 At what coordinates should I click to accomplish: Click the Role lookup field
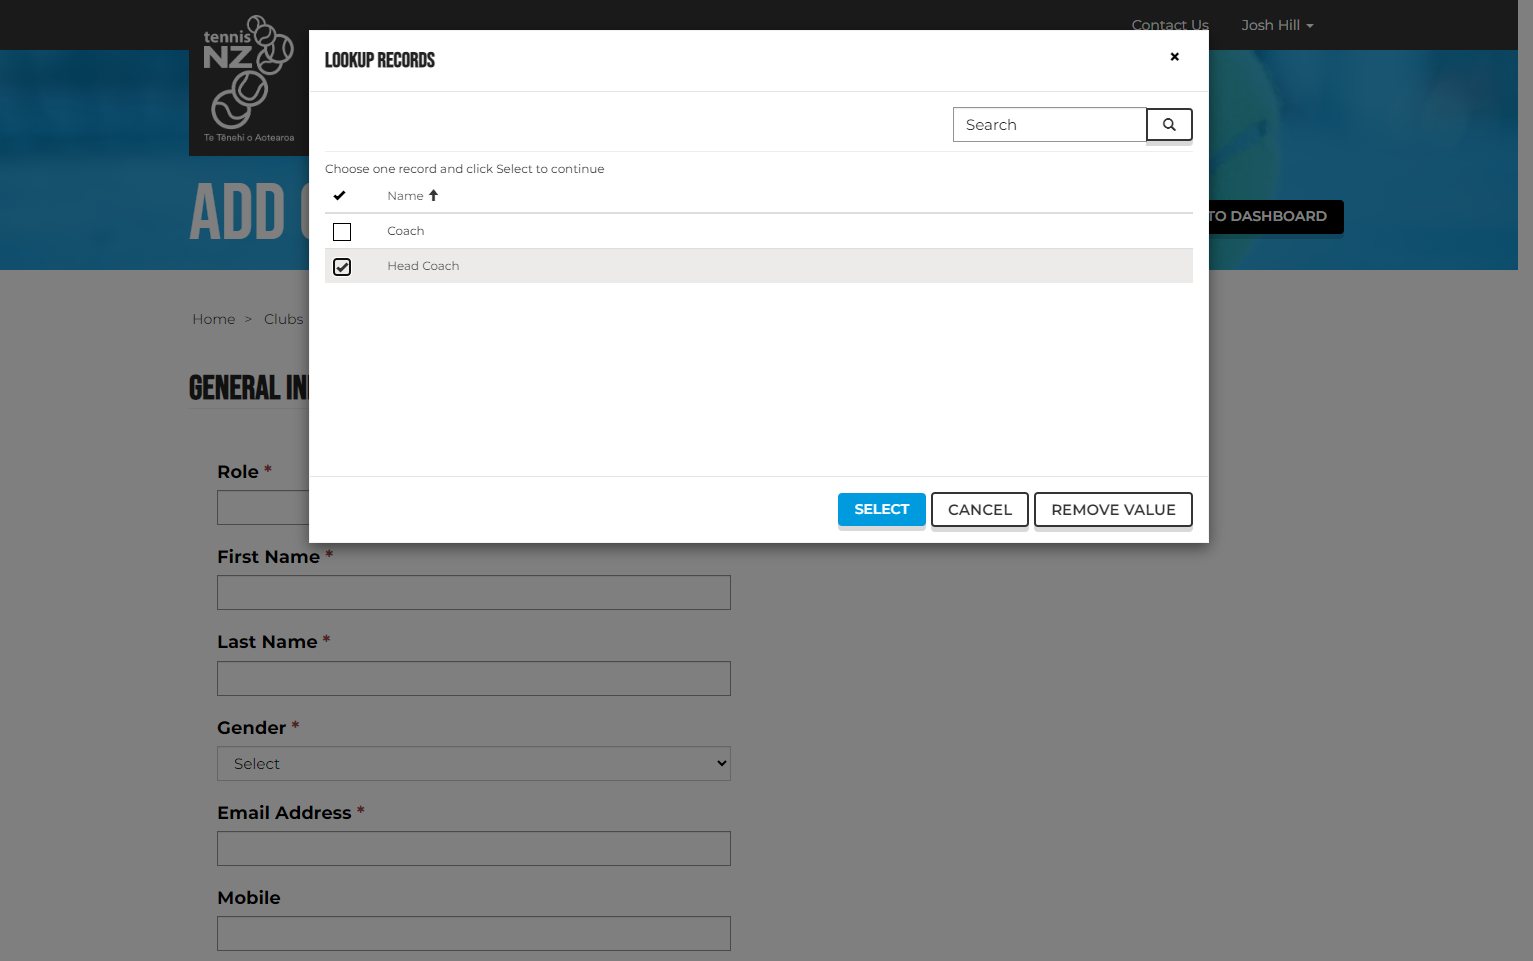coord(263,508)
